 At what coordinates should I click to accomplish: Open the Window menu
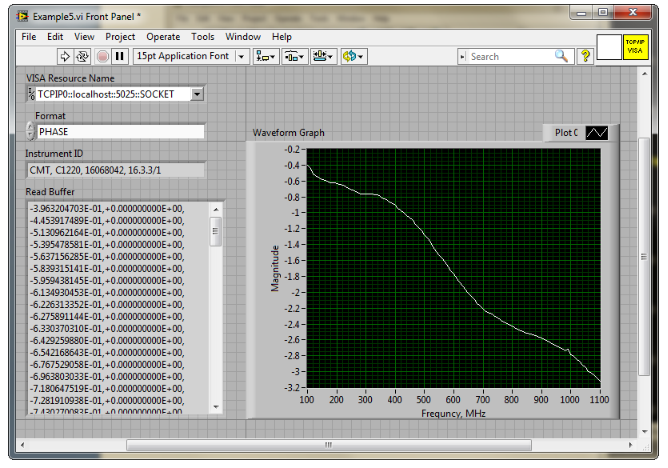pyautogui.click(x=243, y=37)
